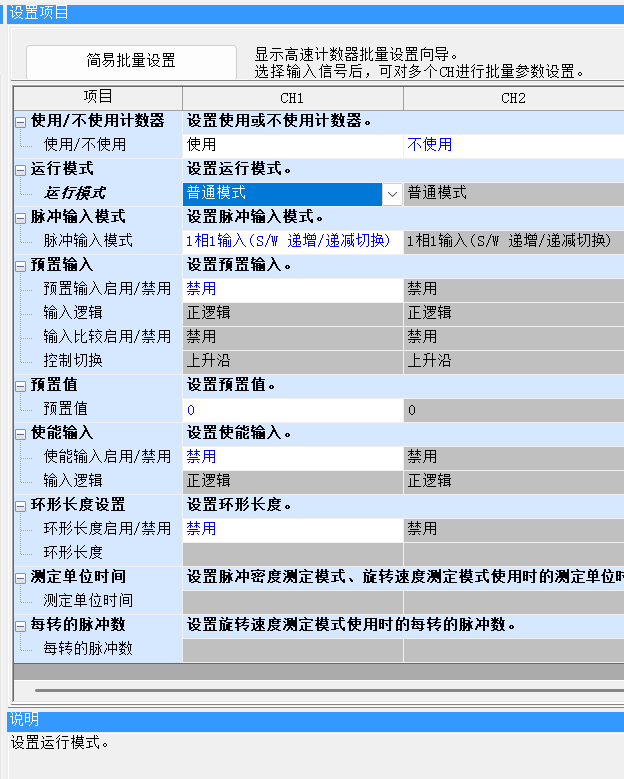Select CH2 不使用 value cell
The image size is (624, 779).
pos(512,145)
